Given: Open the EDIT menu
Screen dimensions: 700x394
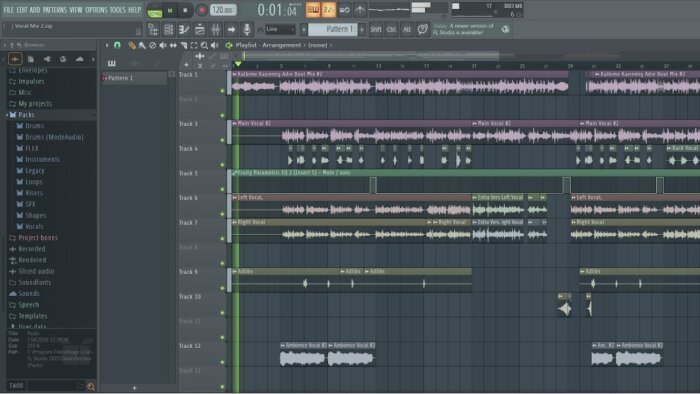Looking at the screenshot, I should [x=22, y=10].
